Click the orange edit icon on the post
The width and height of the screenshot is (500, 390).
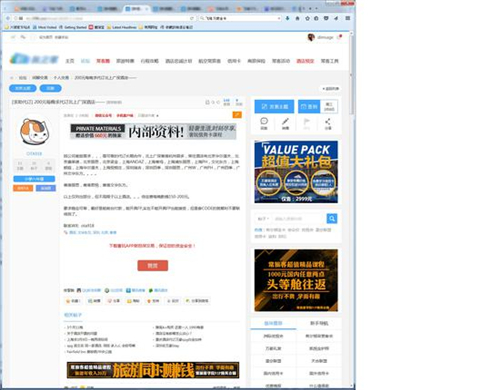(x=237, y=115)
